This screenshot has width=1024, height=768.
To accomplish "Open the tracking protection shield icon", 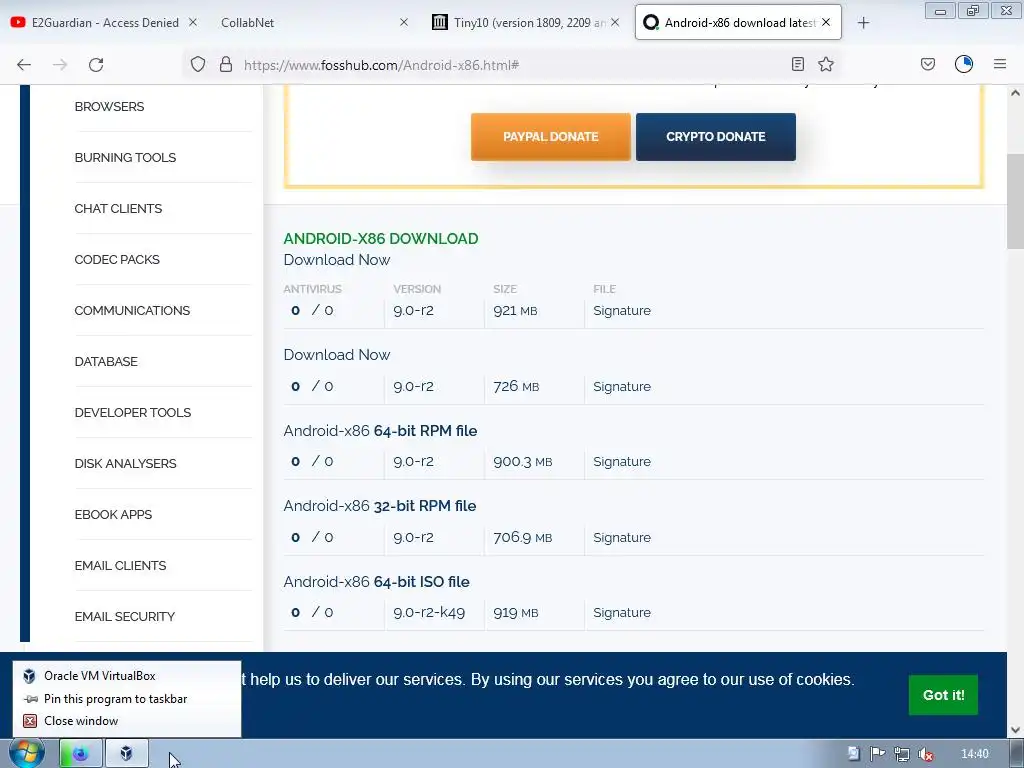I will coord(198,64).
